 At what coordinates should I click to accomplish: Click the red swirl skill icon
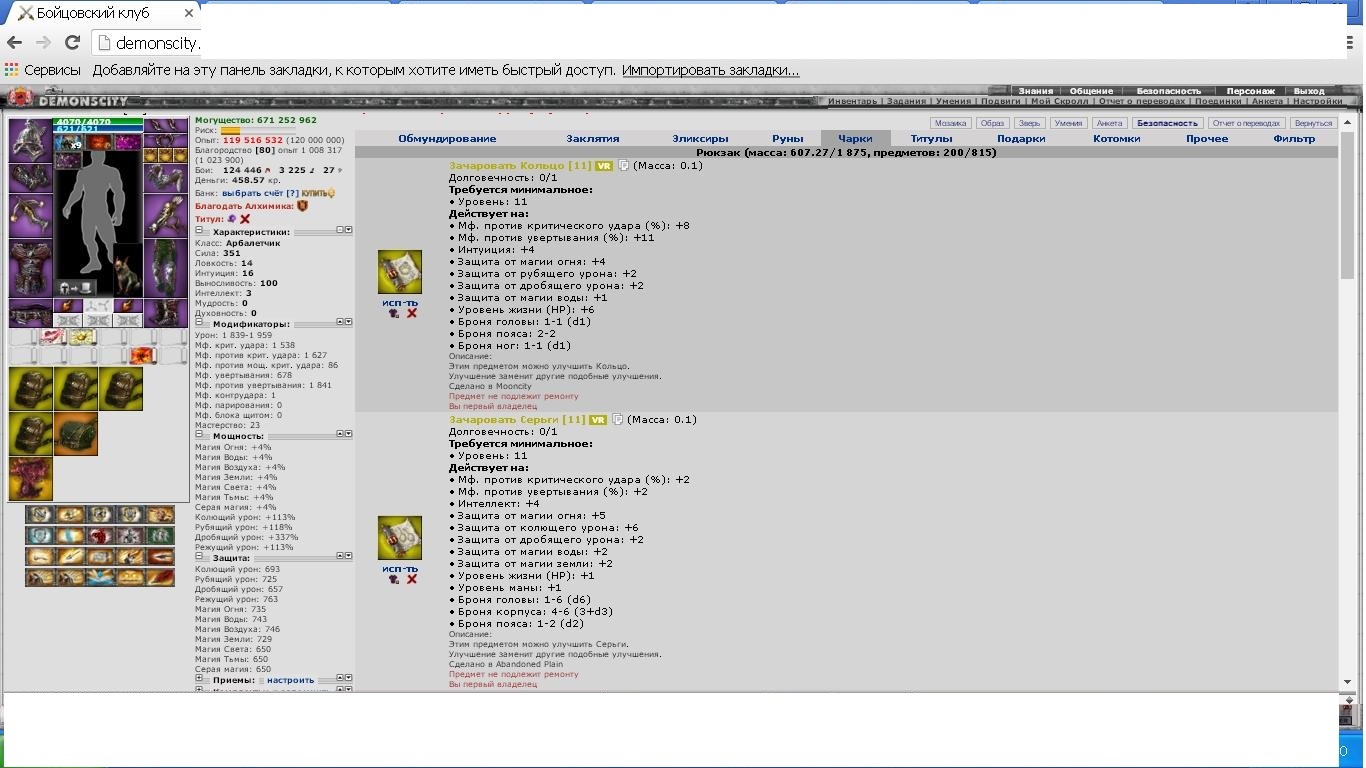click(x=100, y=535)
